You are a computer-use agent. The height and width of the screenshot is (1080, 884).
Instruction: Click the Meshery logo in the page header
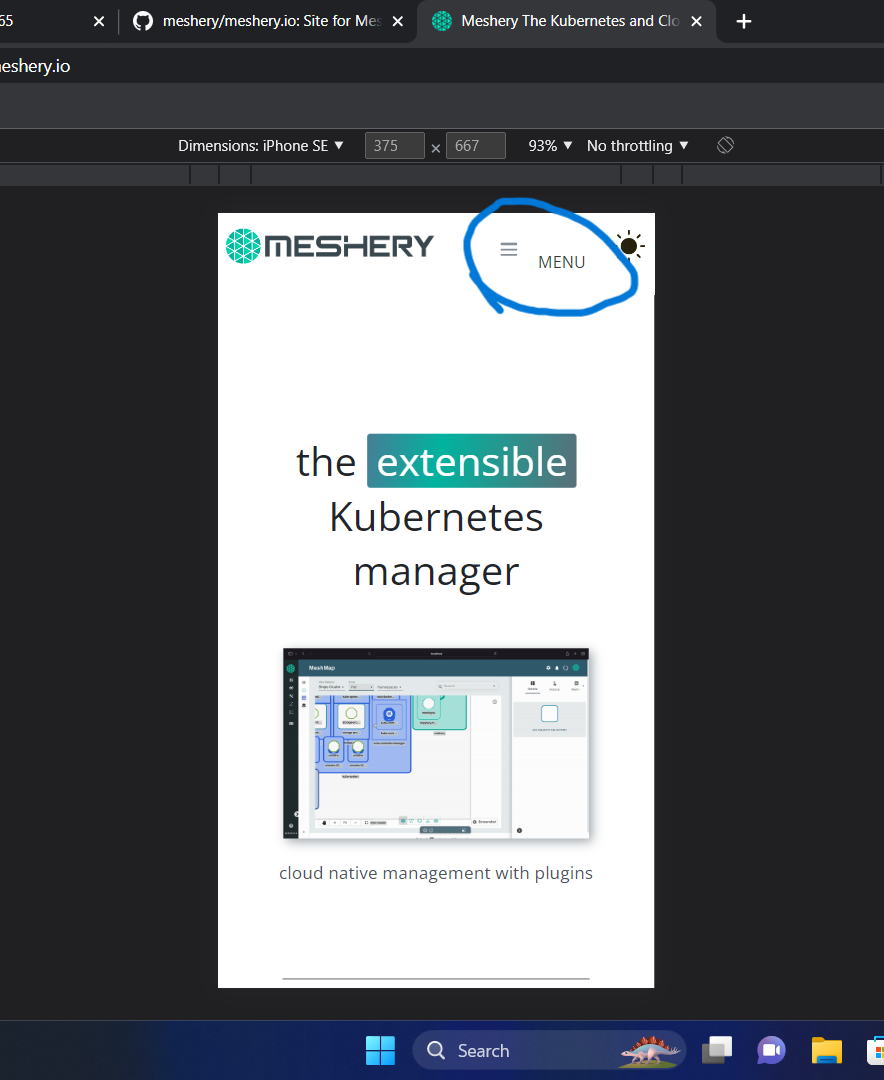329,245
